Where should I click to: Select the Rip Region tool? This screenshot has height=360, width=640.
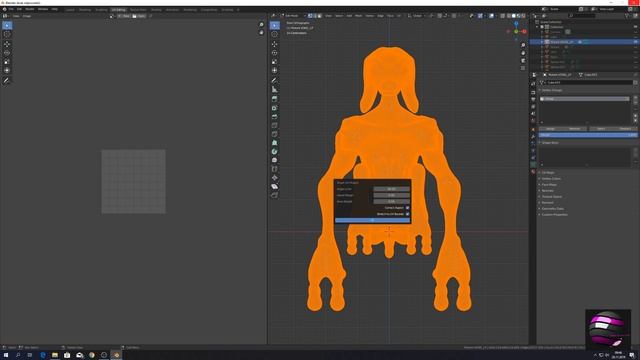tap(275, 195)
